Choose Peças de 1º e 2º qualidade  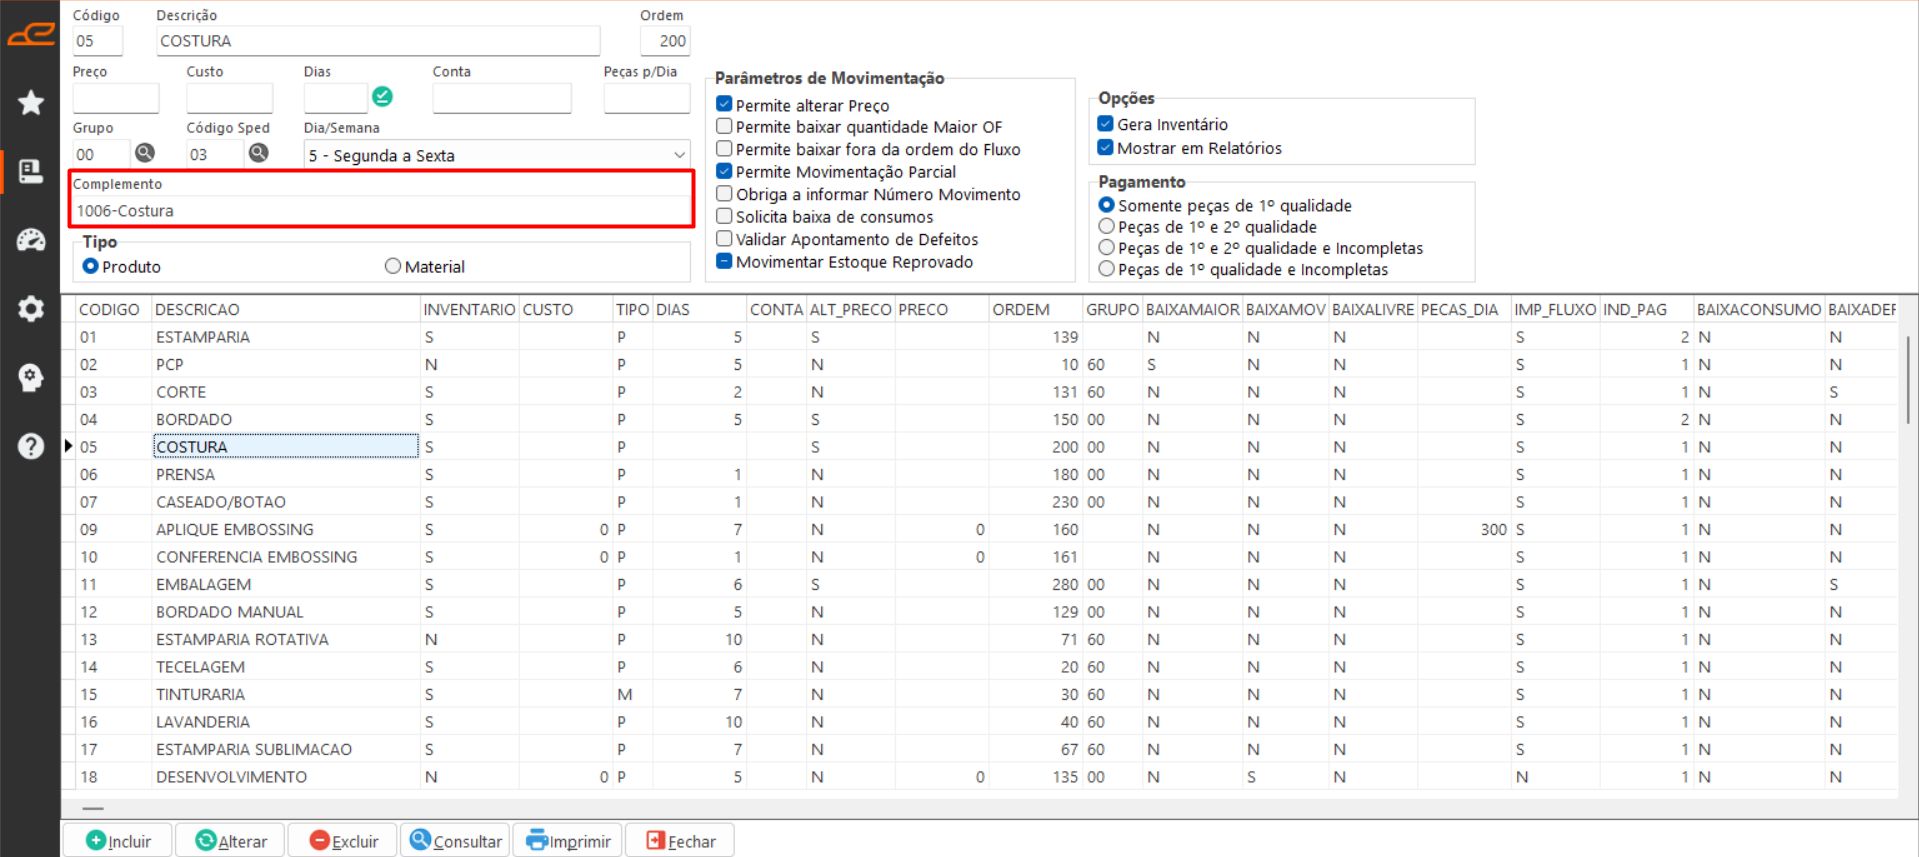pyautogui.click(x=1107, y=227)
